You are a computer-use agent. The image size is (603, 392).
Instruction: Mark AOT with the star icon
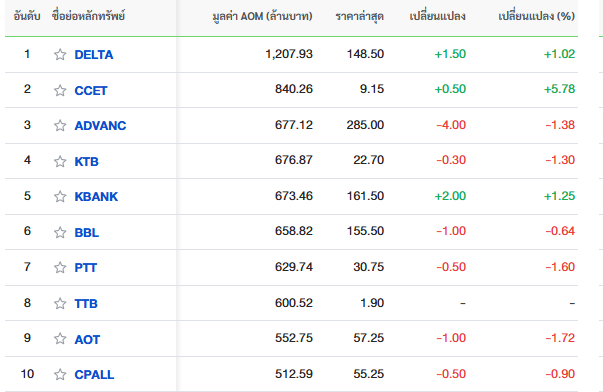[60, 339]
